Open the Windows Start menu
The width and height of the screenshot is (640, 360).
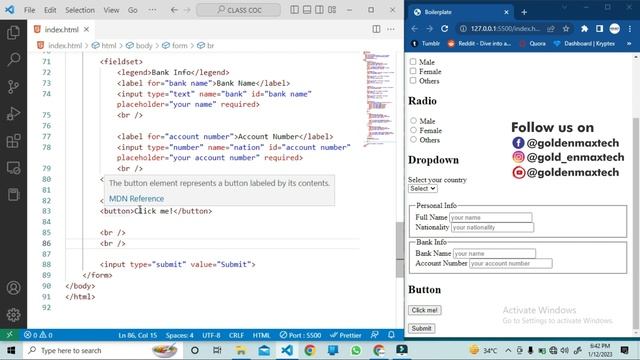pyautogui.click(x=11, y=350)
